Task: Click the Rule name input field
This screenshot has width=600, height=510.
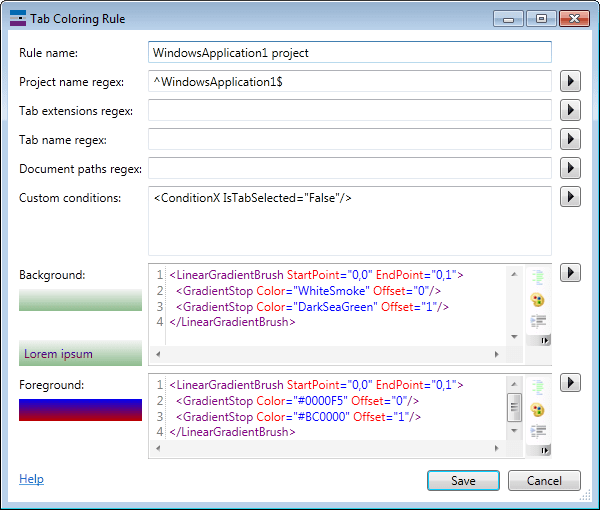Action: coord(350,52)
